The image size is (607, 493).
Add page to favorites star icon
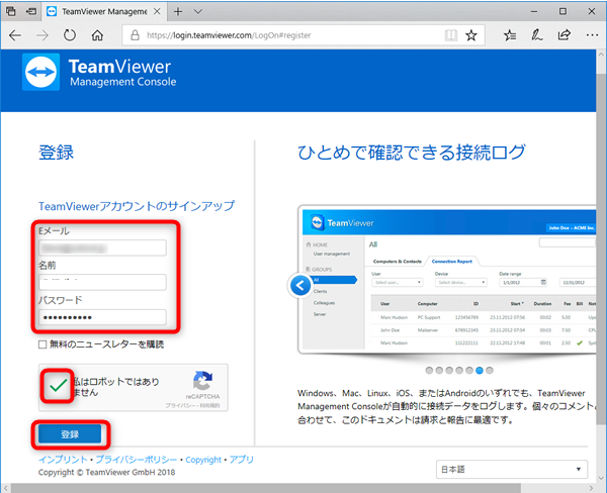pyautogui.click(x=471, y=36)
